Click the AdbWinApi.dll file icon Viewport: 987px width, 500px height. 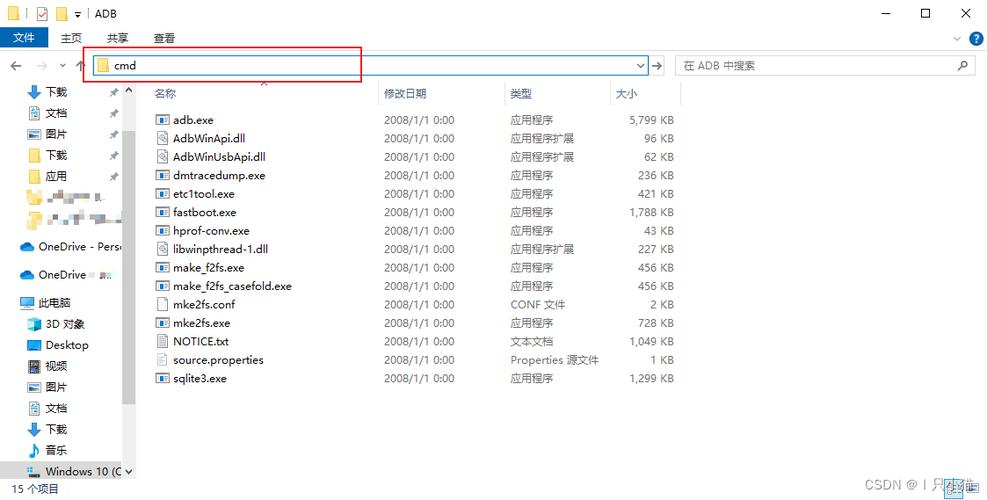pos(162,138)
